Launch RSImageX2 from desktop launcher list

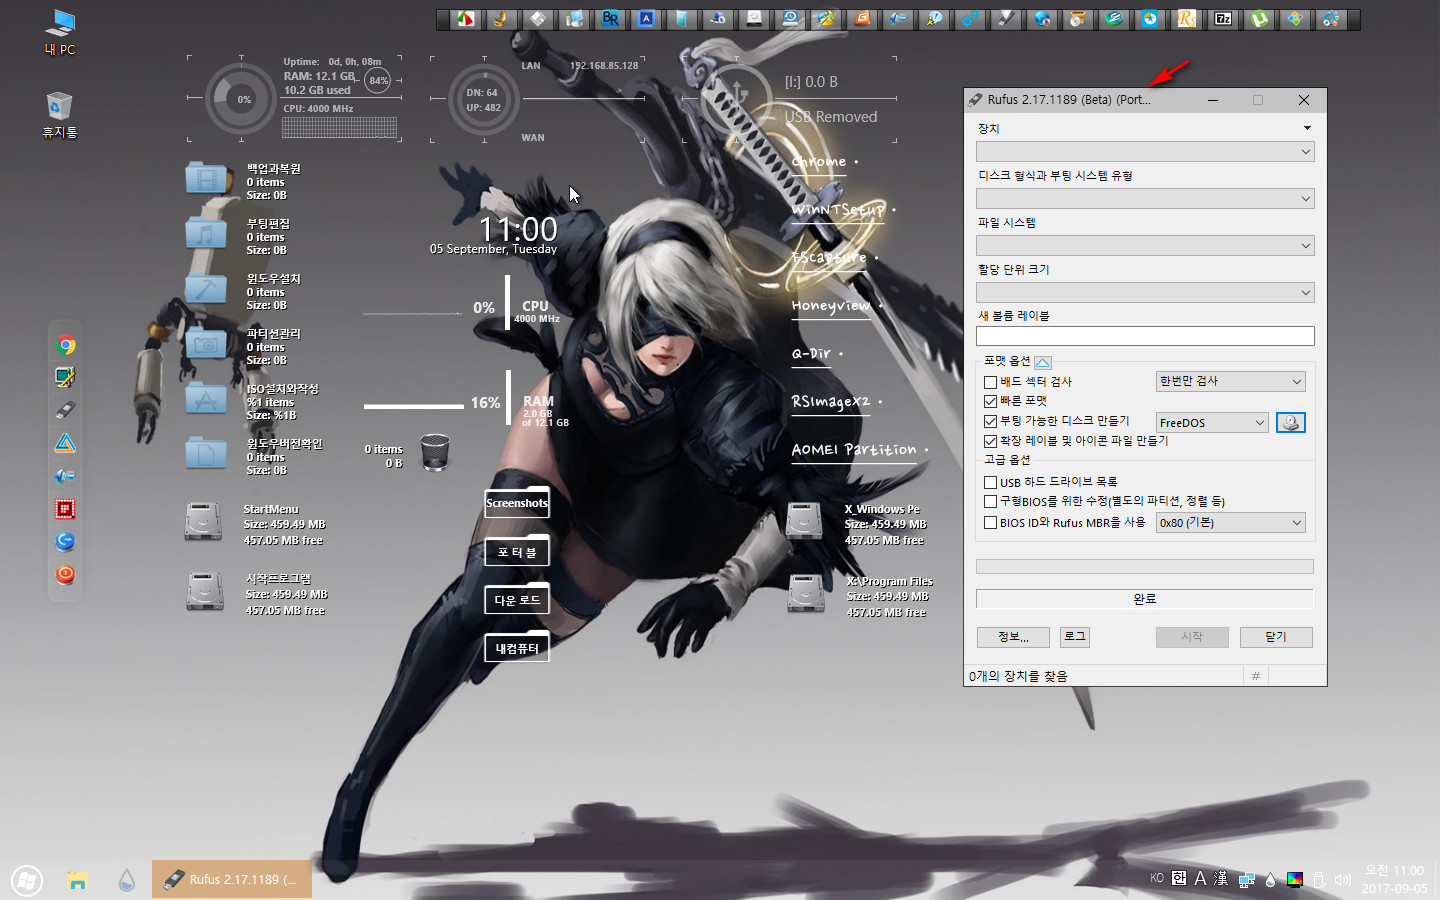pos(831,402)
